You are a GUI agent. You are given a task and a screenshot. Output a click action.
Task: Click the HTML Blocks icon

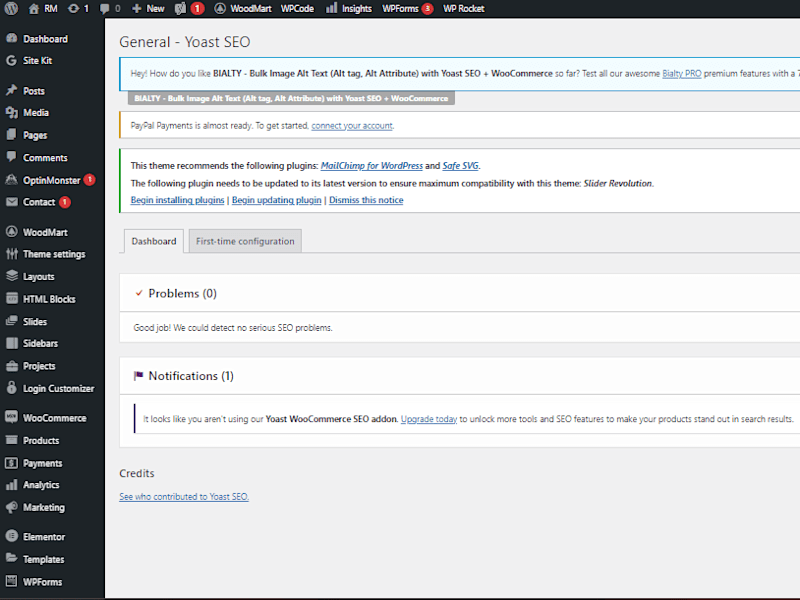tap(12, 298)
